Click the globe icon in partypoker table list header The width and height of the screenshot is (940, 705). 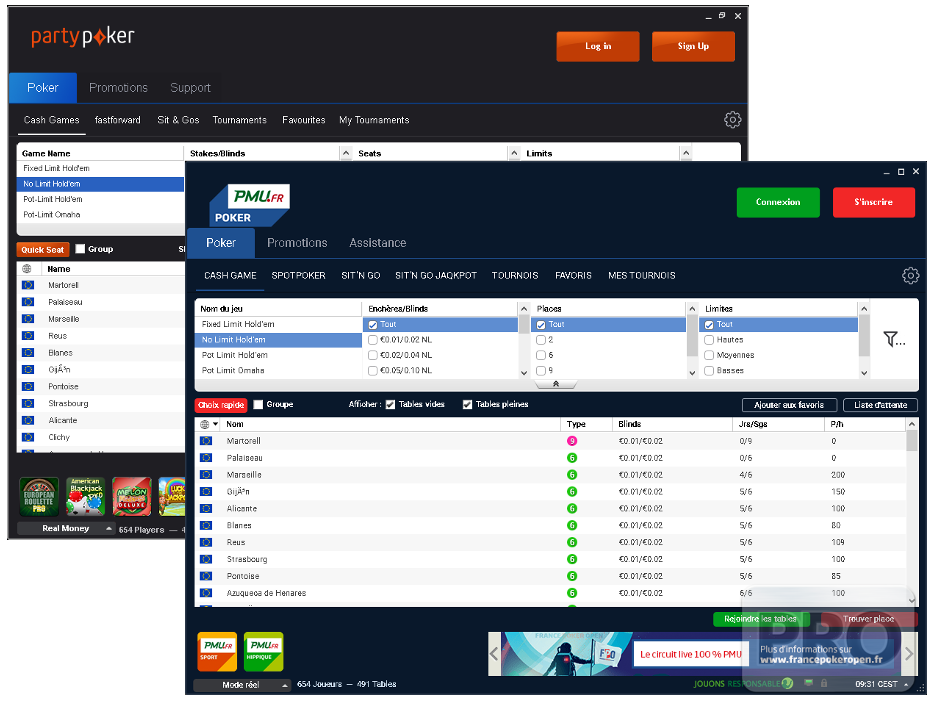click(27, 269)
